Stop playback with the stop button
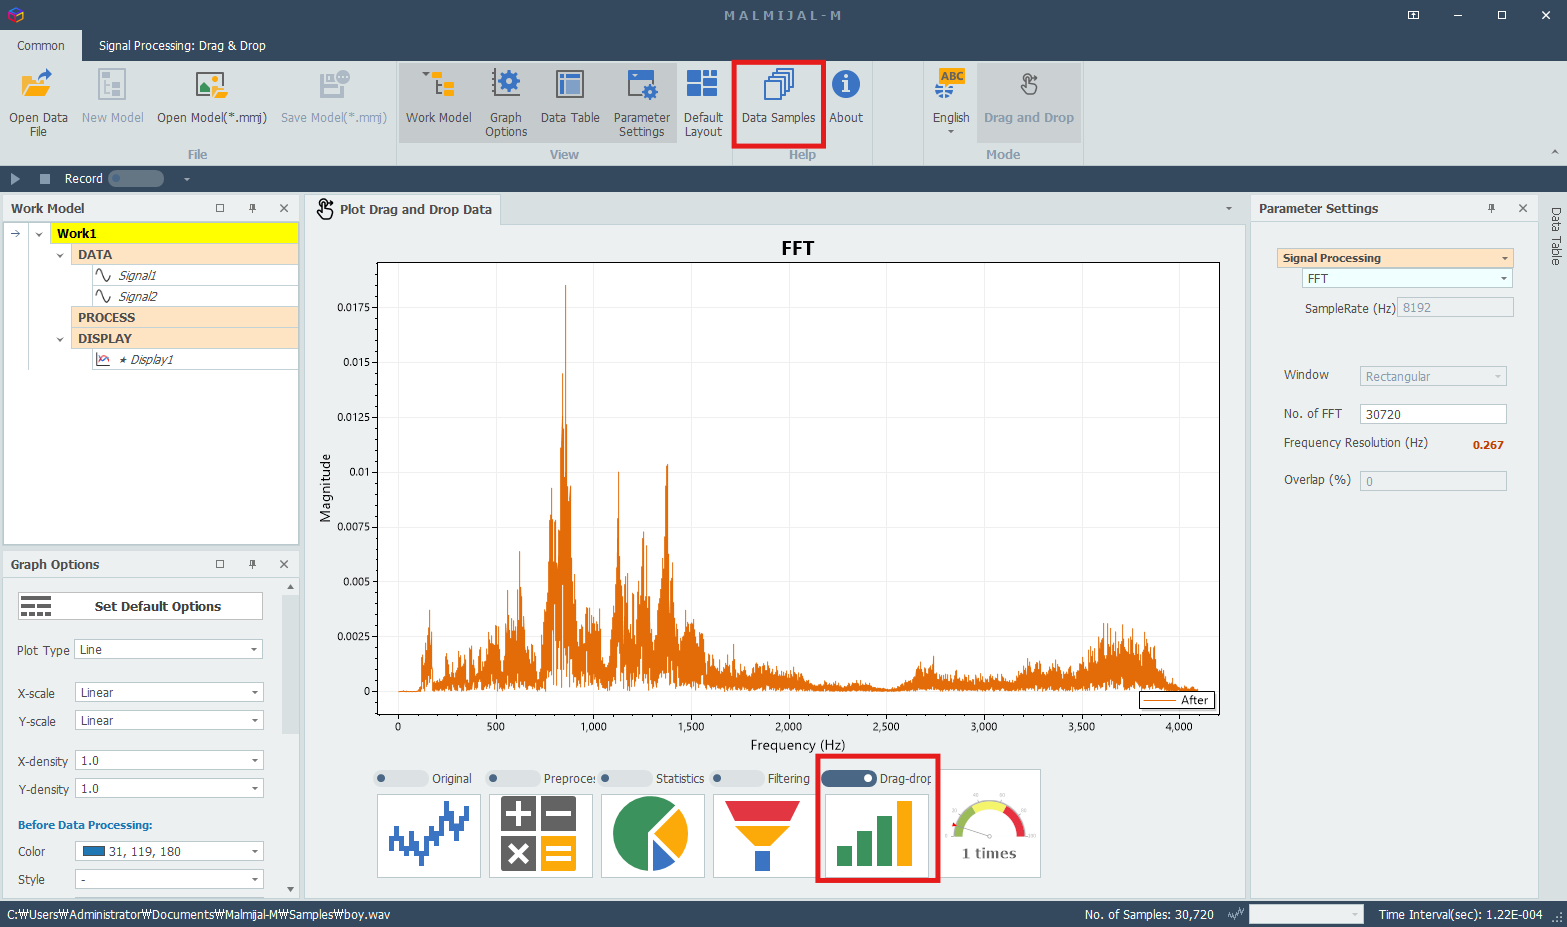 tap(45, 179)
